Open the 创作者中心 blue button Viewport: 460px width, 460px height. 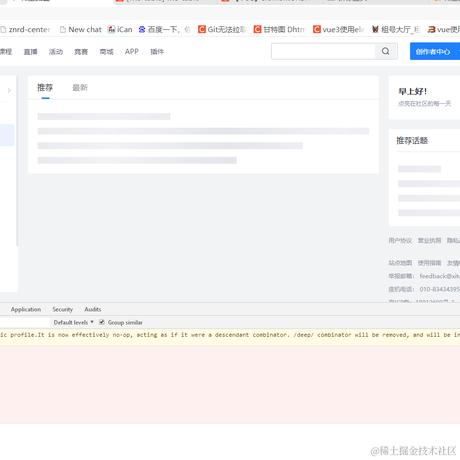click(x=435, y=52)
